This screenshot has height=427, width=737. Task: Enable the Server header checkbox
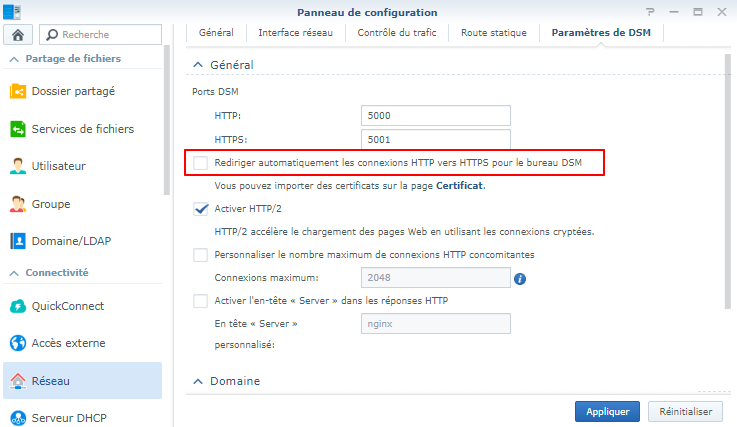(x=201, y=301)
